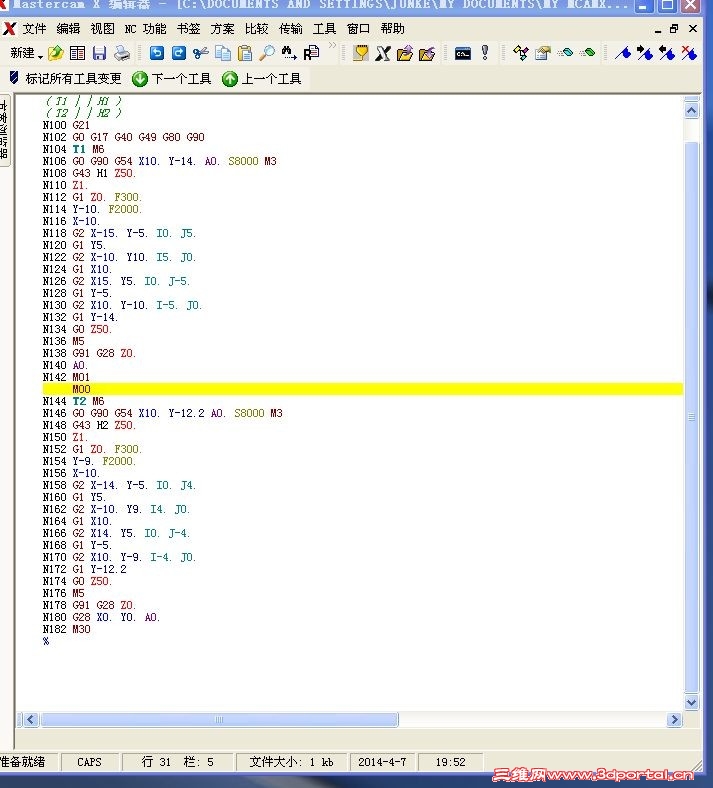The width and height of the screenshot is (713, 788).
Task: Click the 文件大小 1 kb status field
Action: pyautogui.click(x=291, y=762)
